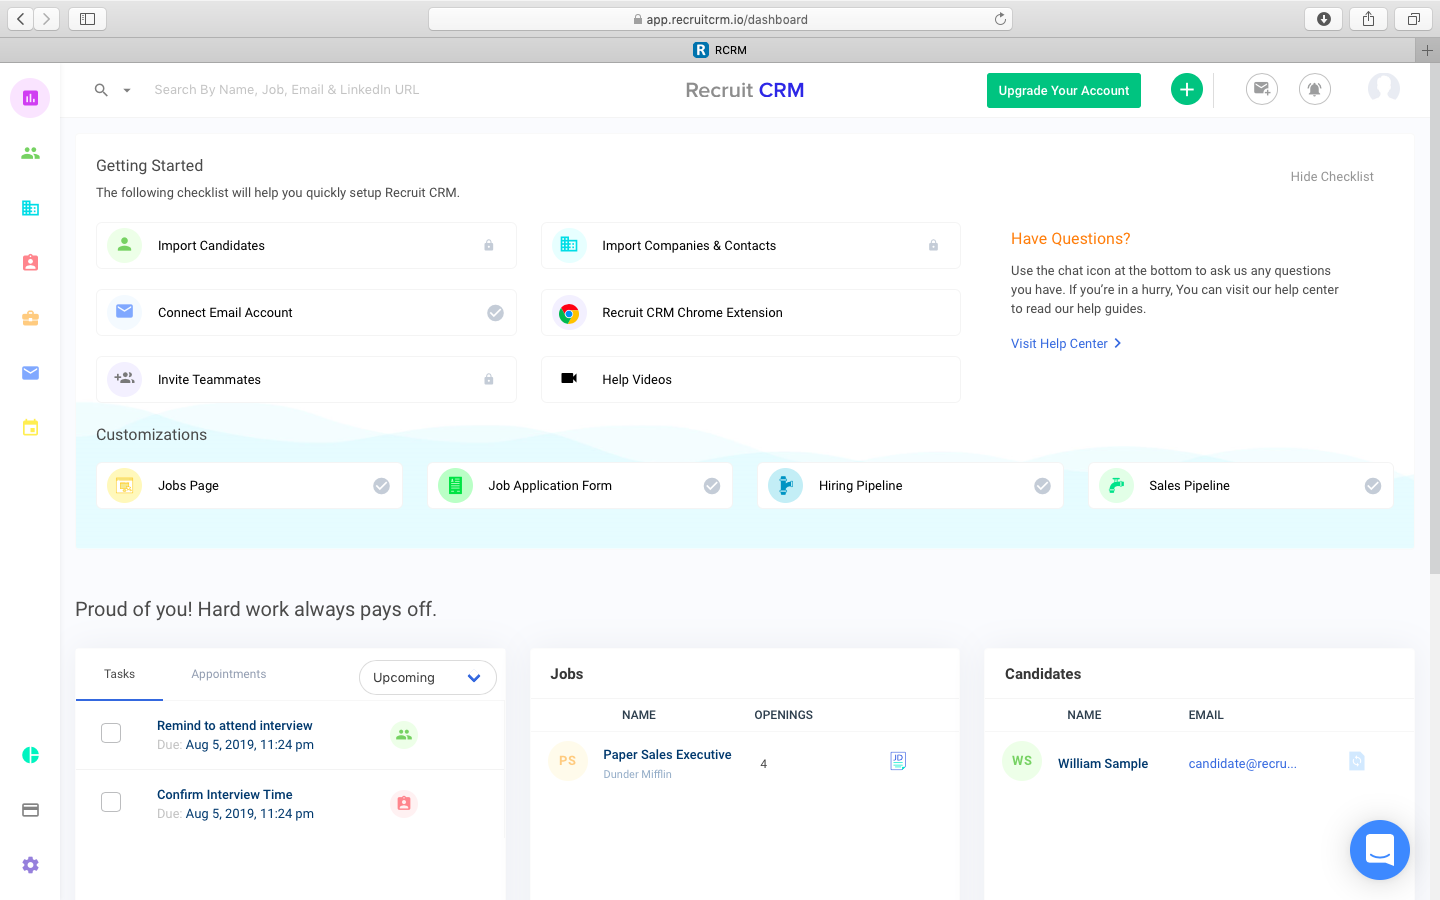Open the Companies section in the sidebar

pyautogui.click(x=30, y=208)
